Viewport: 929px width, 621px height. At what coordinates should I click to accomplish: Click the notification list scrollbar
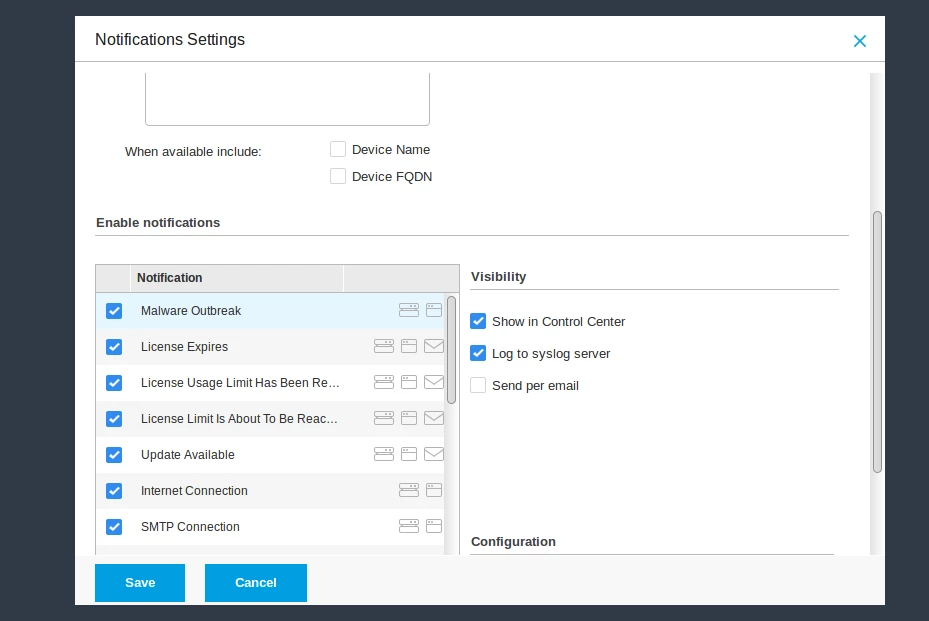click(x=451, y=350)
